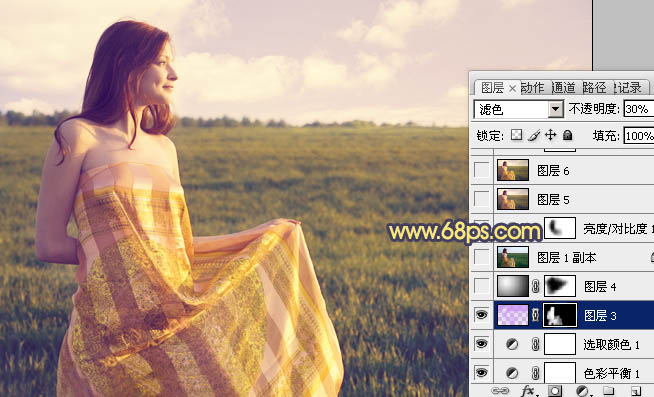Select the layer named 图层 1 副本

coord(566,258)
